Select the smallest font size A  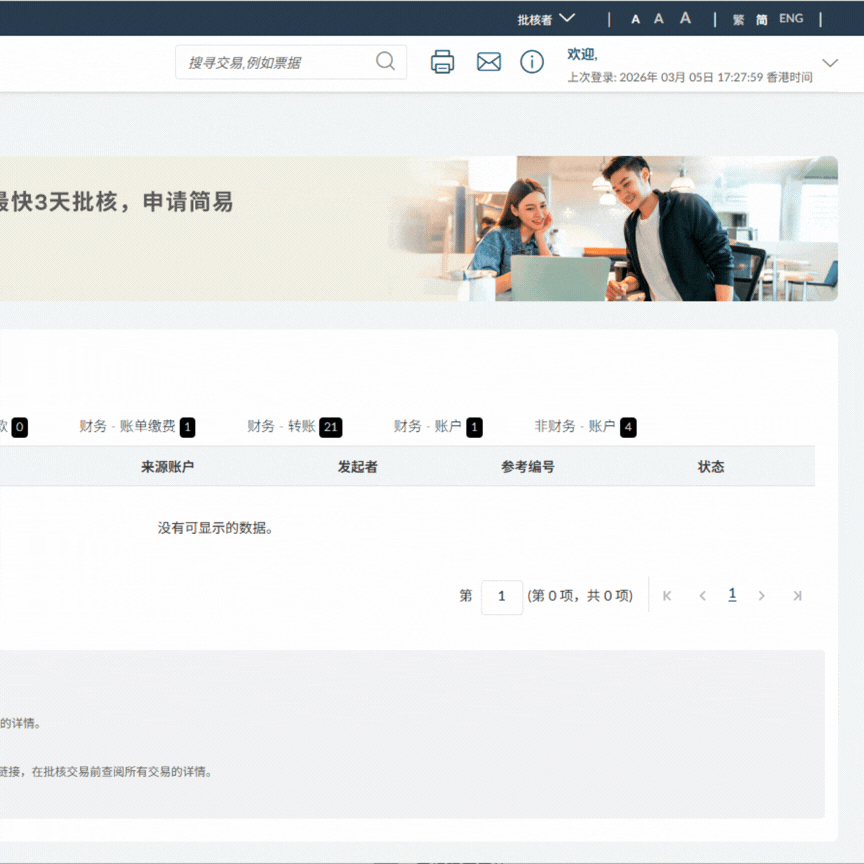point(635,19)
